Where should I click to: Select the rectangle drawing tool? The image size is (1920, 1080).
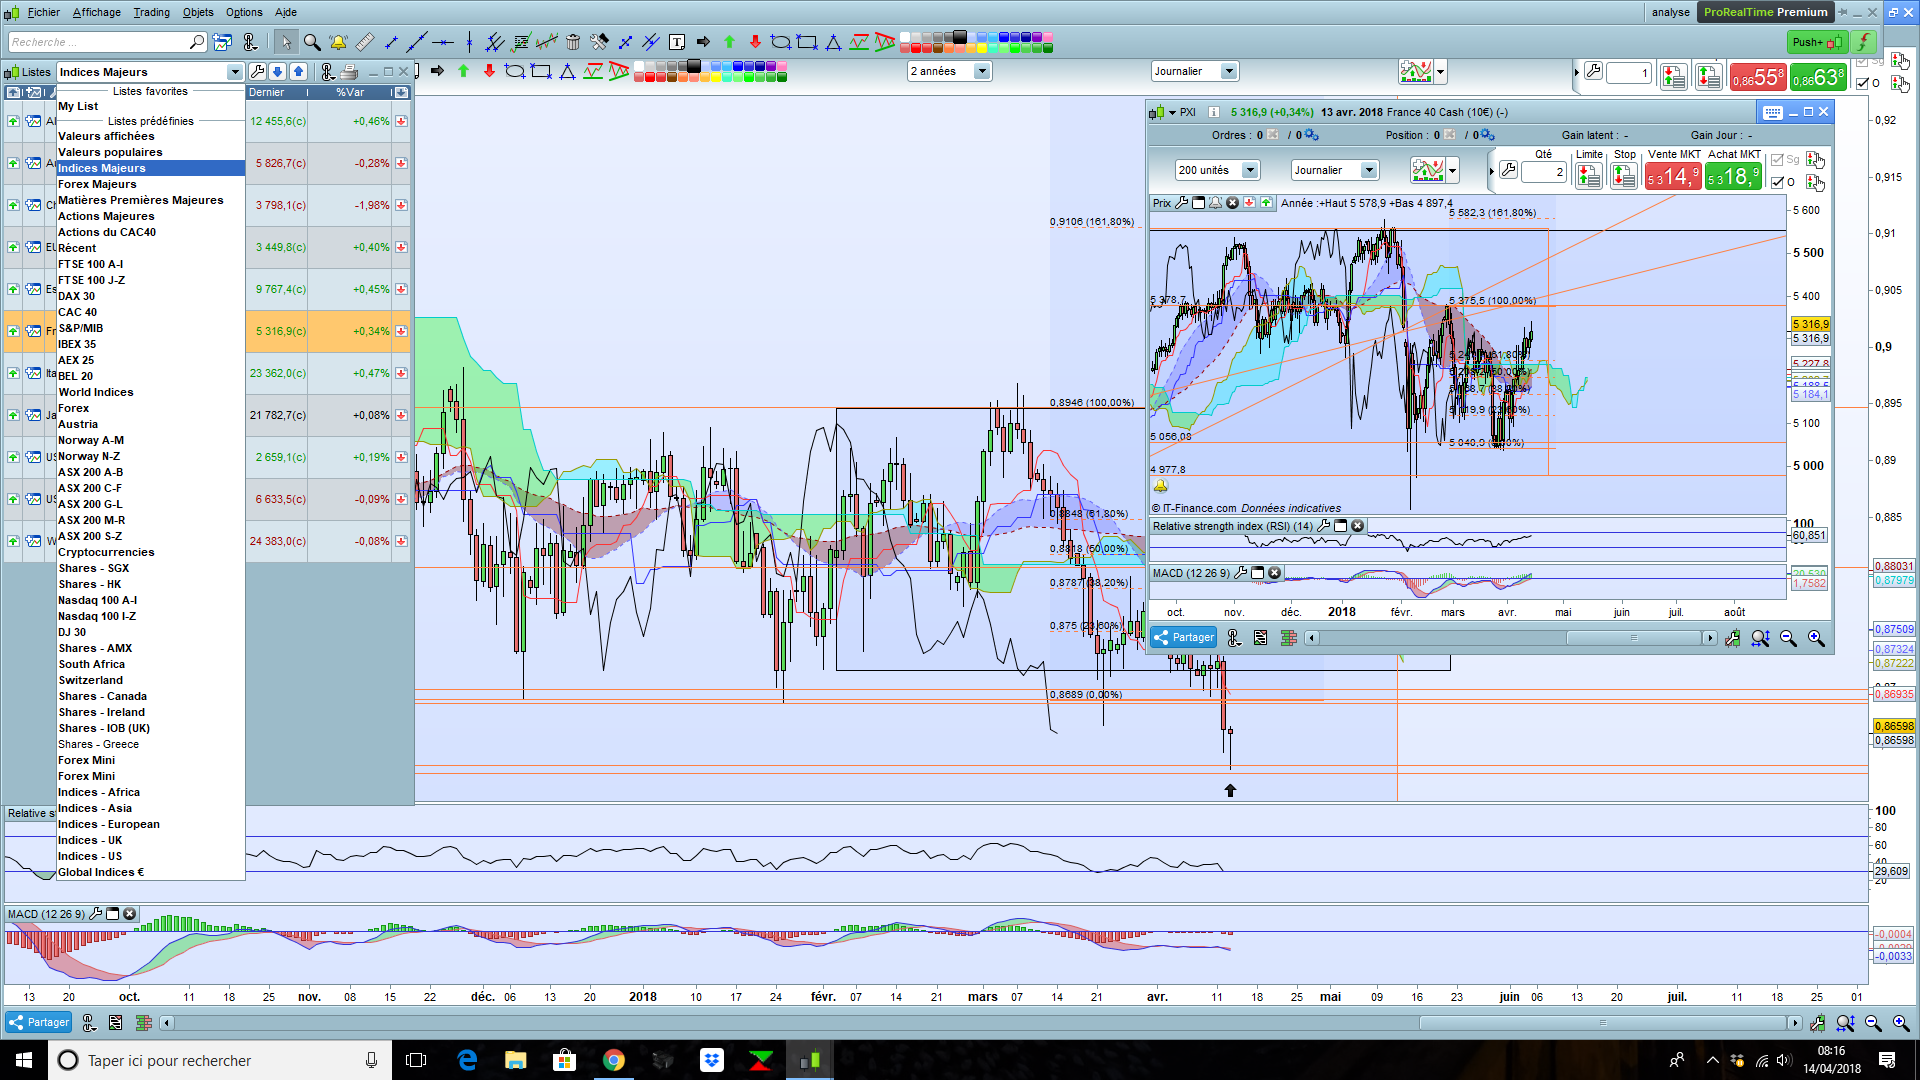click(x=807, y=42)
